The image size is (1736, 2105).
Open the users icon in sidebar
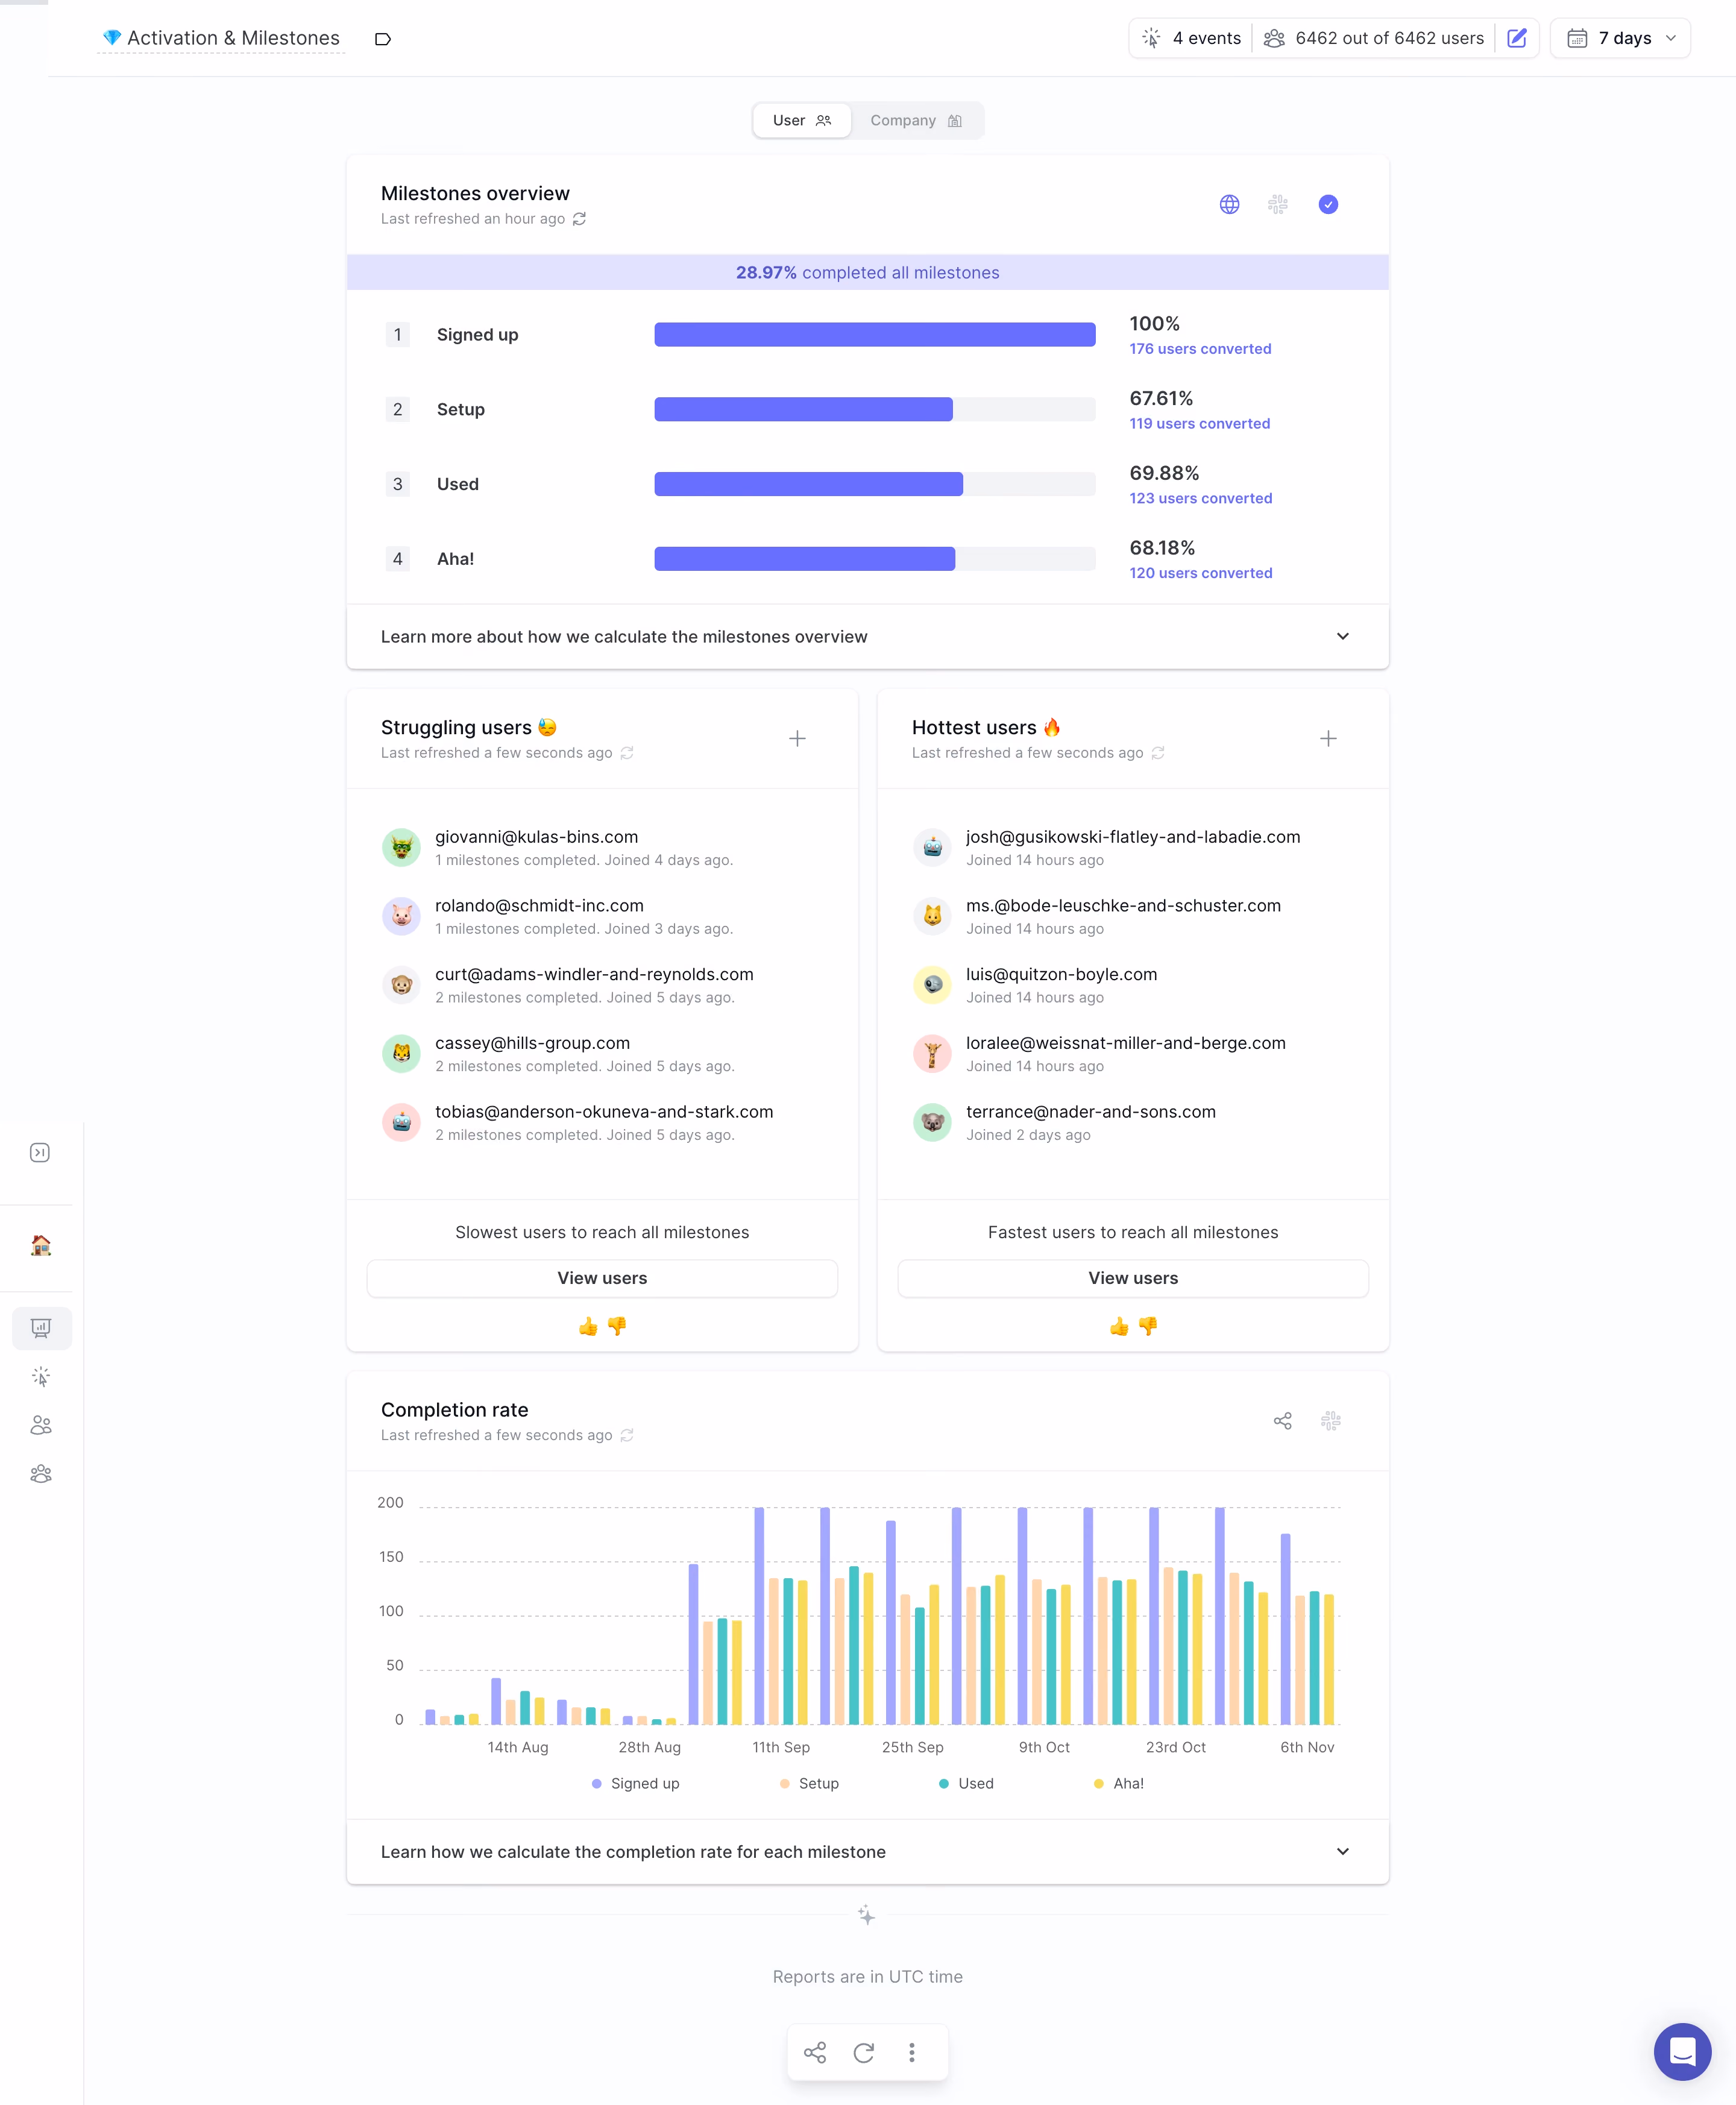click(x=41, y=1426)
